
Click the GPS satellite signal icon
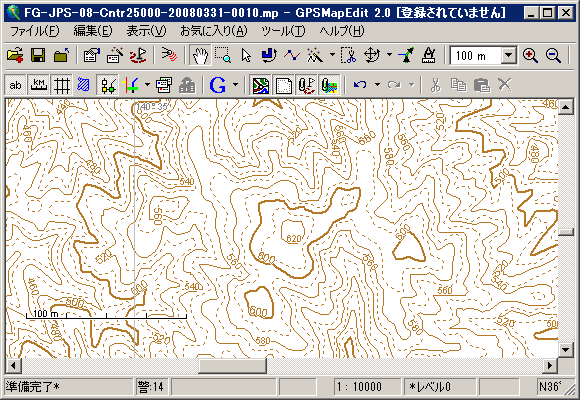coord(169,56)
